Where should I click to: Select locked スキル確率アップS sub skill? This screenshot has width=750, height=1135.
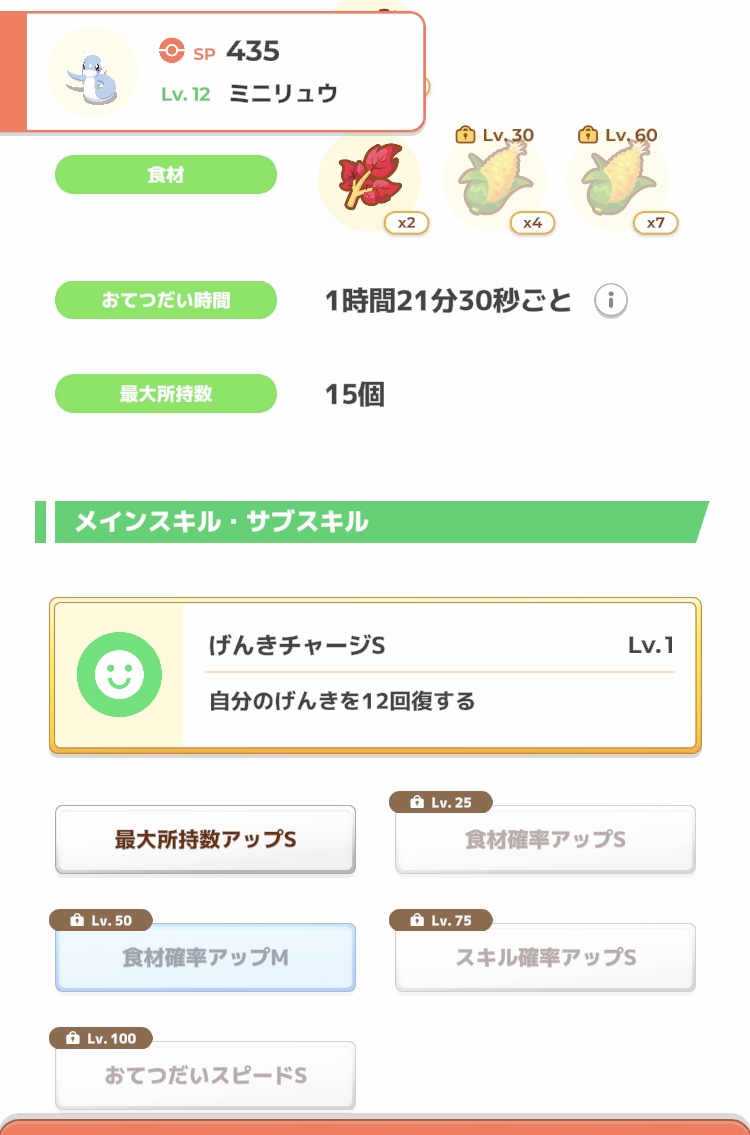click(x=545, y=957)
